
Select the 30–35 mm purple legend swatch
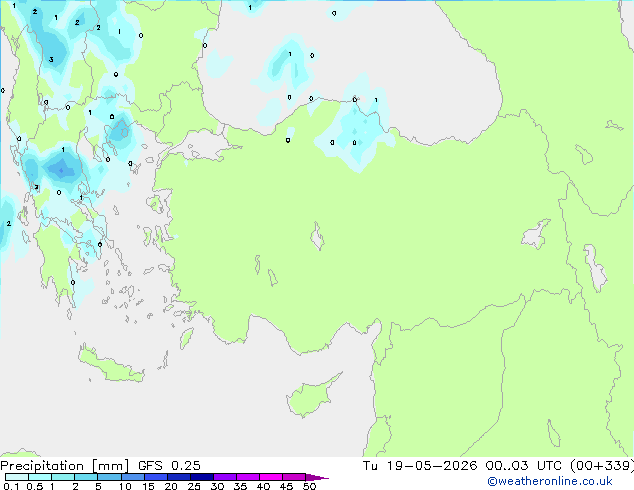pyautogui.click(x=225, y=477)
